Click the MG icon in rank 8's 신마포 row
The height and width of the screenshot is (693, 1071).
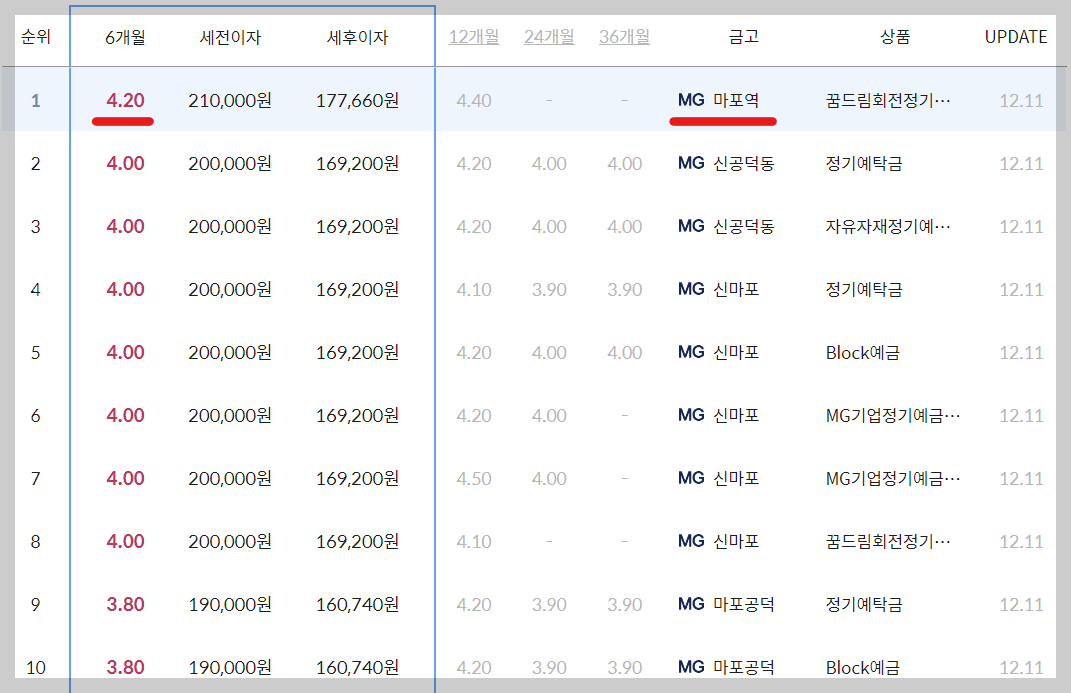691,541
